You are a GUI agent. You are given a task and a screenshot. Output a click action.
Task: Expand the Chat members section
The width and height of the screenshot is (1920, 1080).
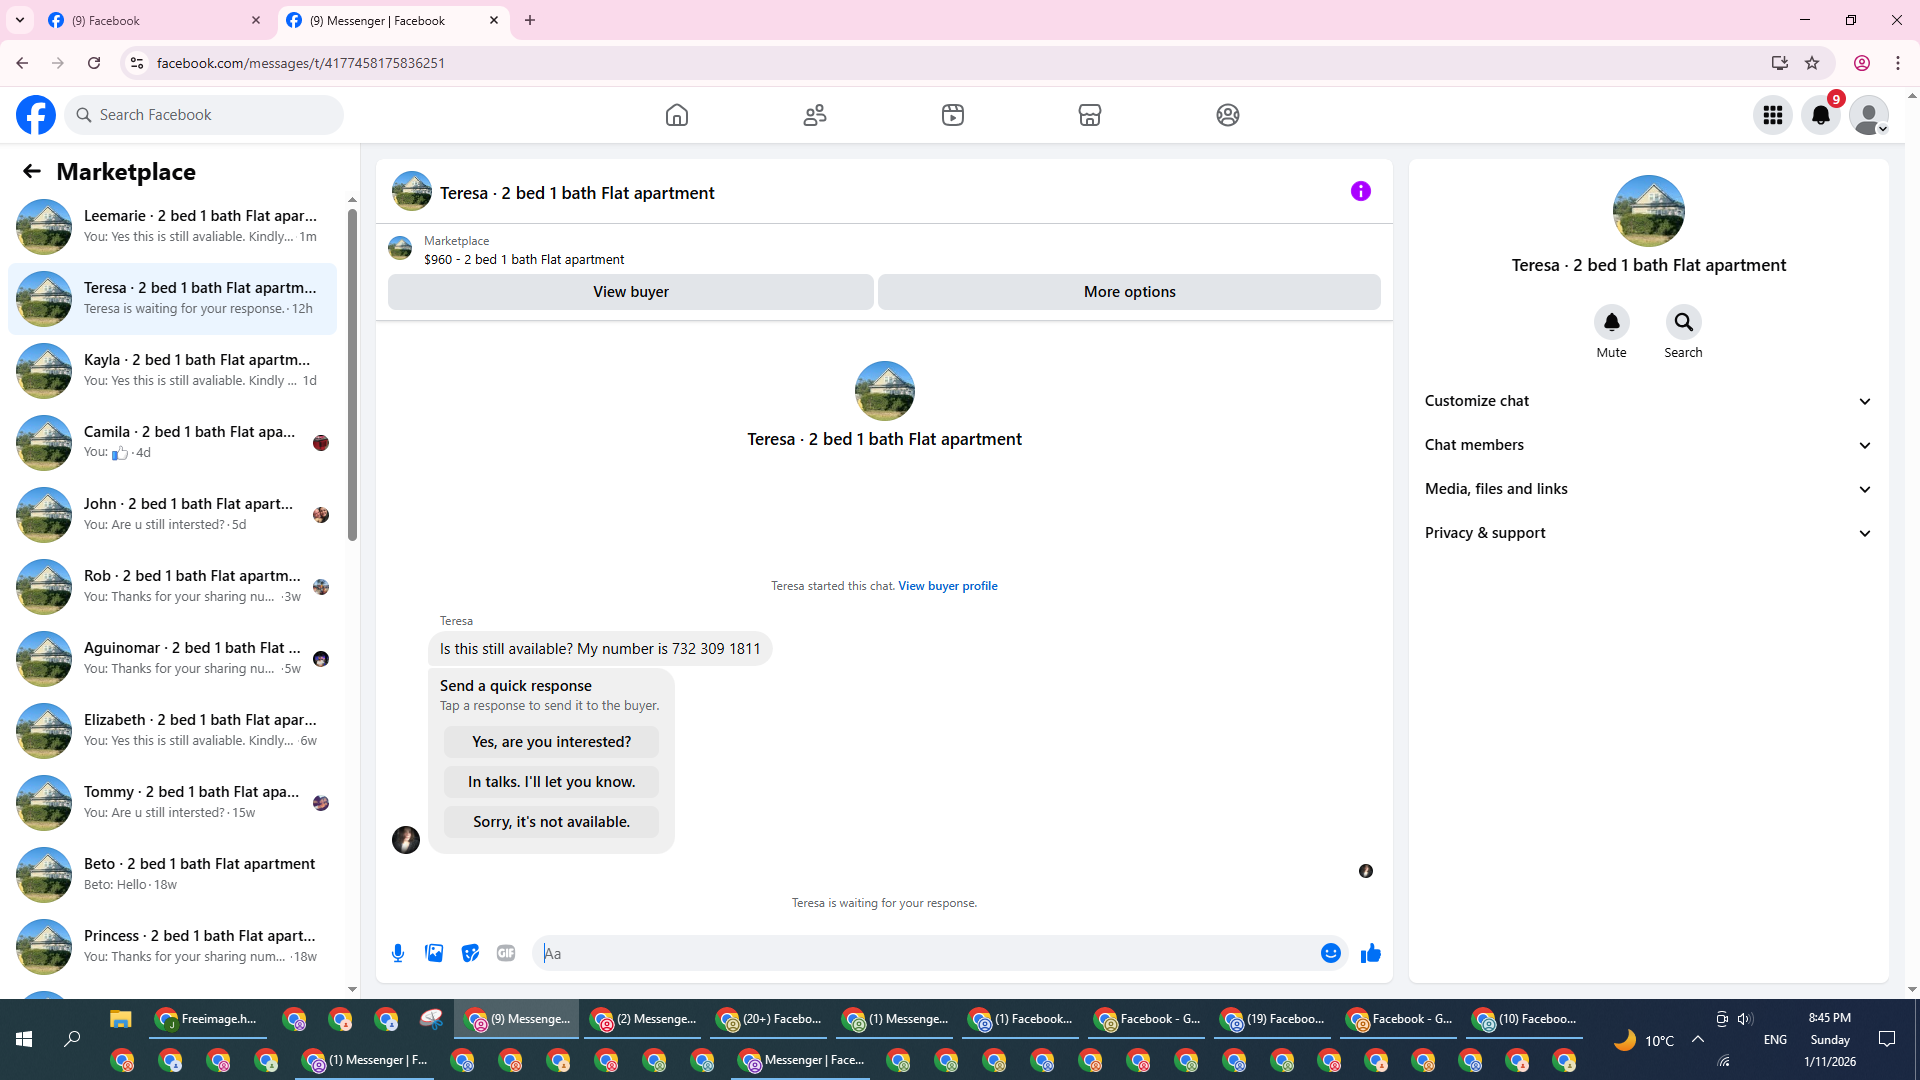click(1648, 445)
